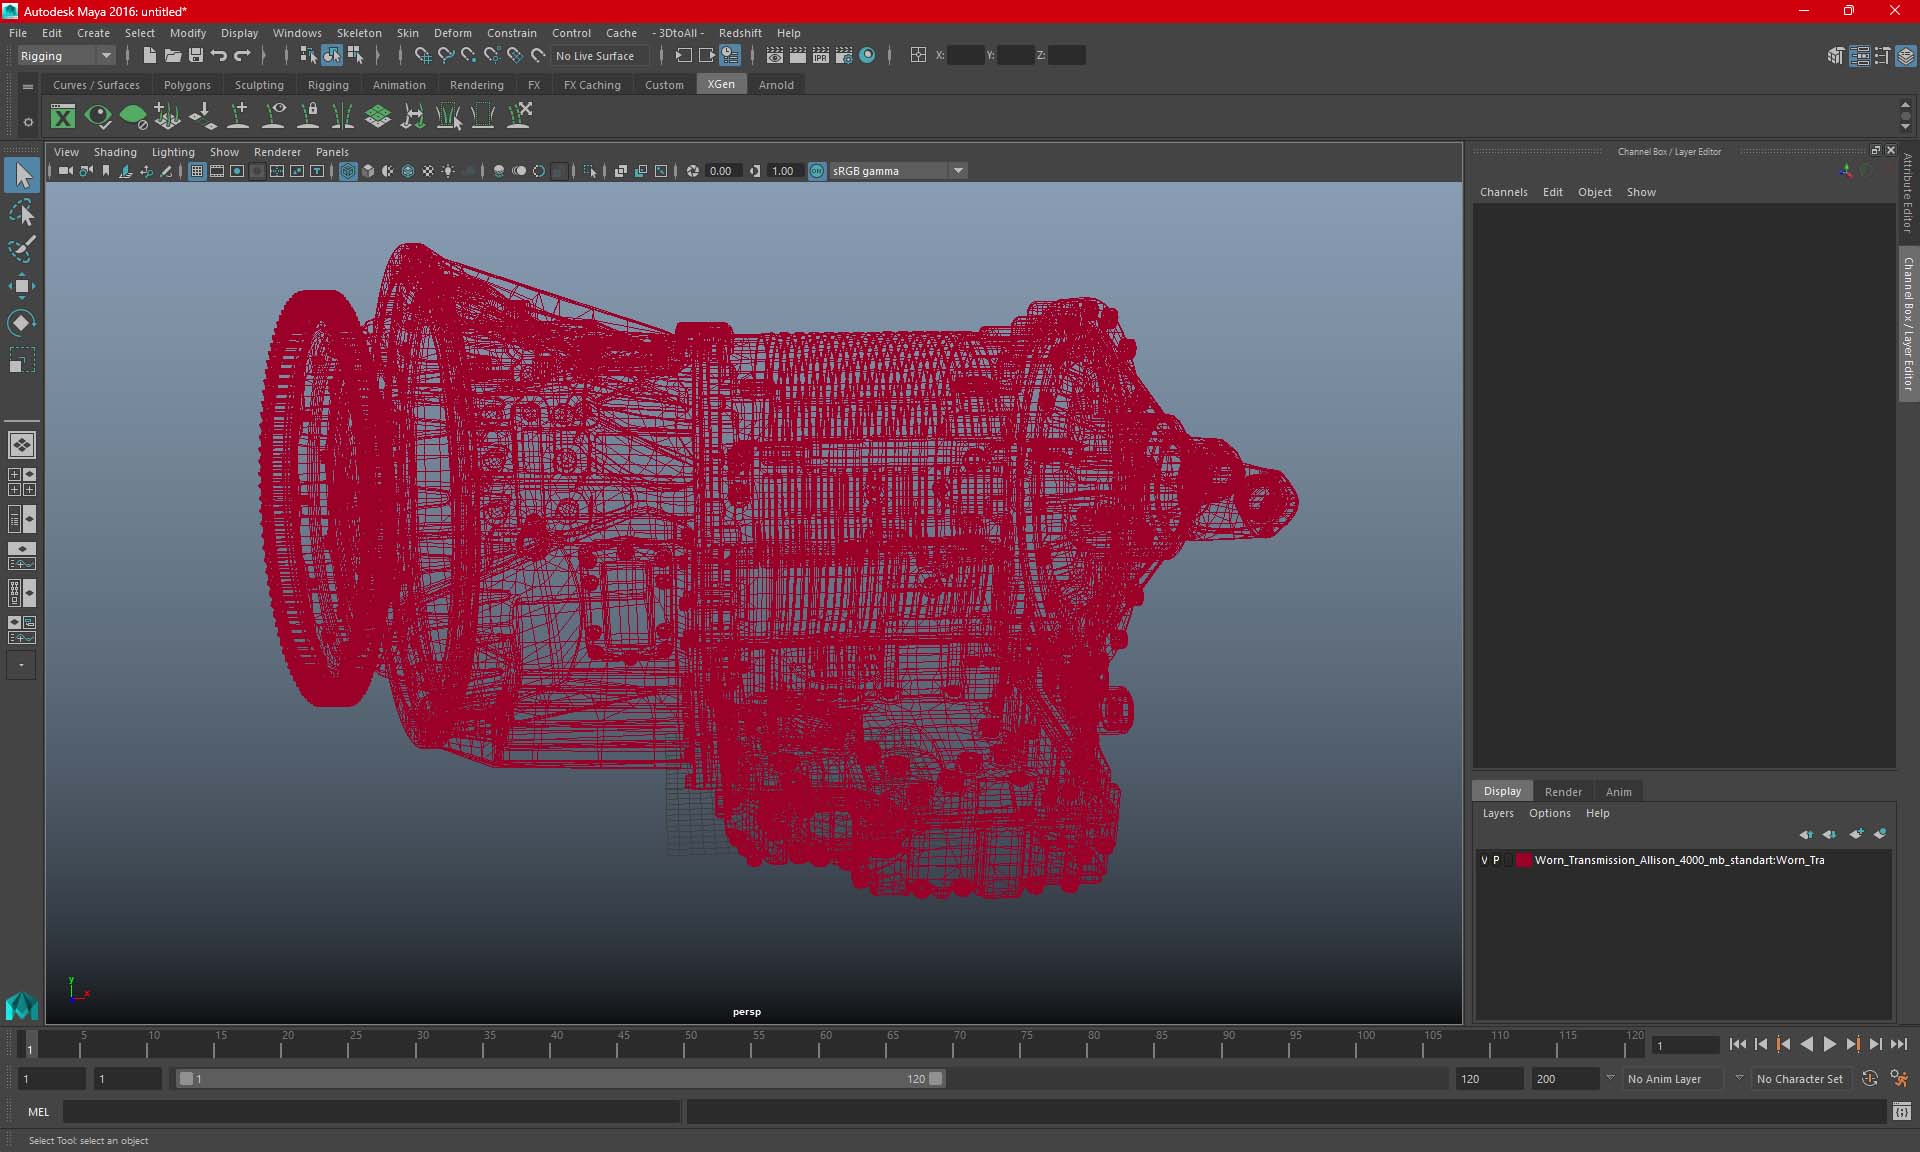
Task: Toggle layer playback P box
Action: [x=1496, y=860]
